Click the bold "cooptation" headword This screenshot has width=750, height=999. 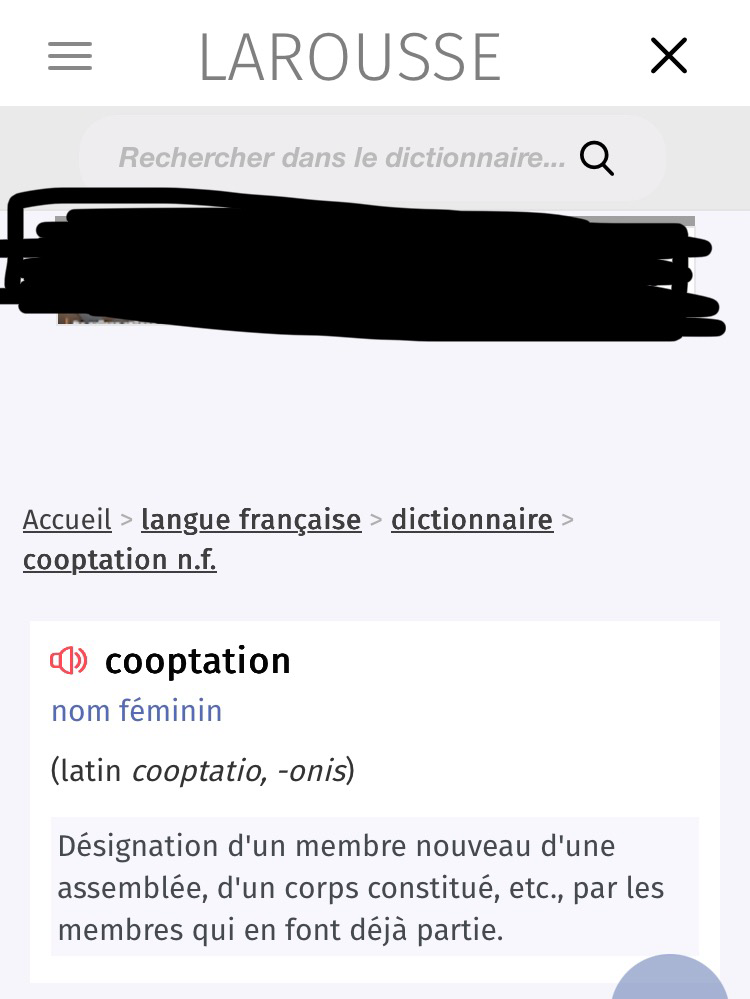198,661
